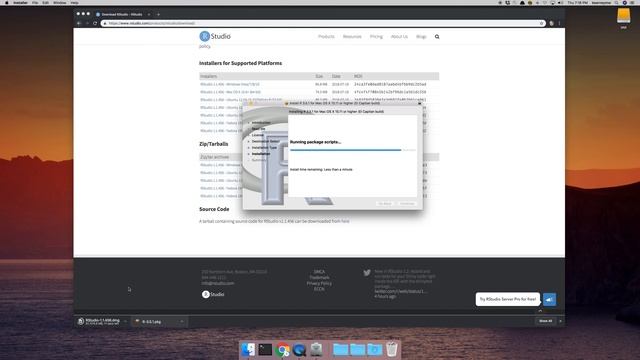Open the first folder in the Dock
640x360 pixels.
[x=340, y=350]
